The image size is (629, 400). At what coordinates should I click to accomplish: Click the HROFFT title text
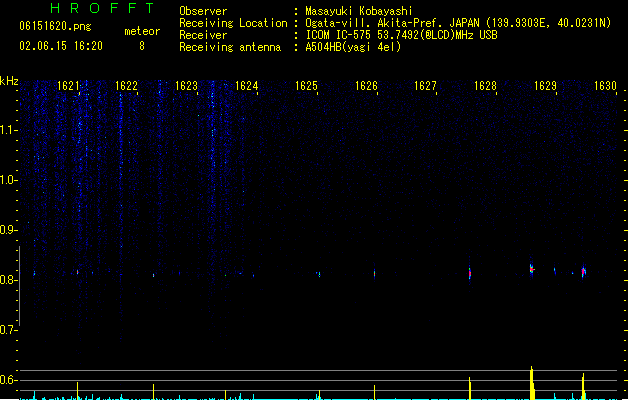coord(102,8)
